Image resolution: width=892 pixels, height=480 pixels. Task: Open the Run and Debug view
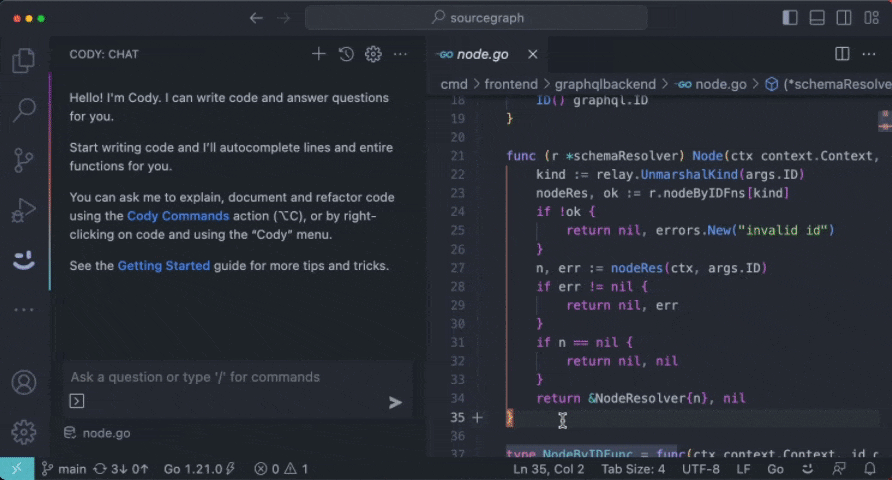pyautogui.click(x=23, y=210)
